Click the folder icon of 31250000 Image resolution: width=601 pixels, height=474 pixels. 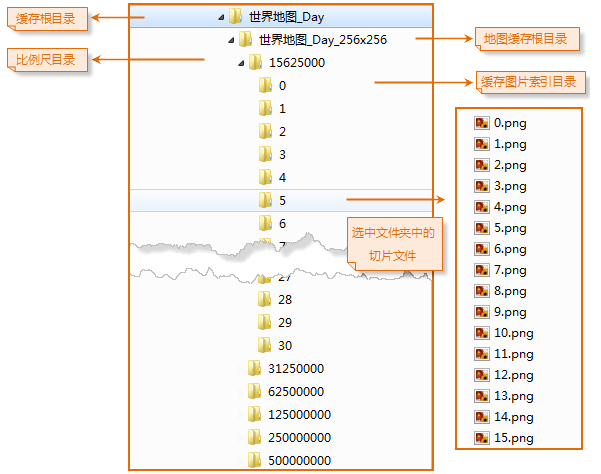255,368
